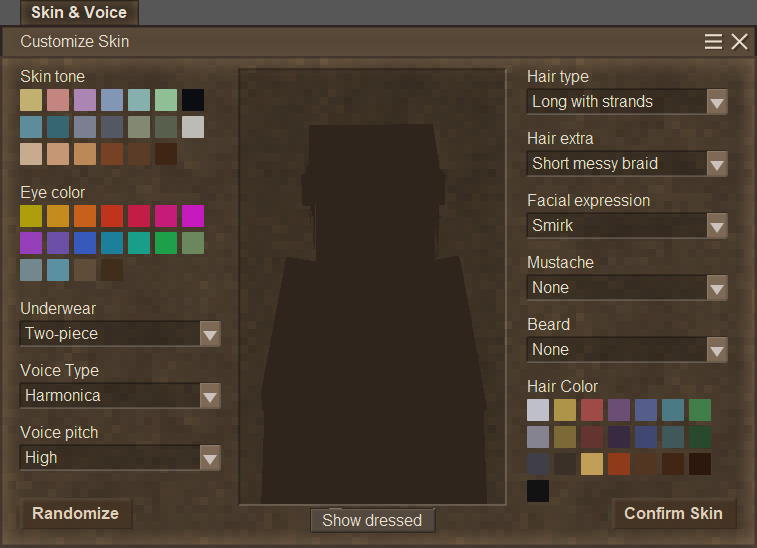Choose the teal green eye color
This screenshot has height=548, width=757.
(x=139, y=243)
